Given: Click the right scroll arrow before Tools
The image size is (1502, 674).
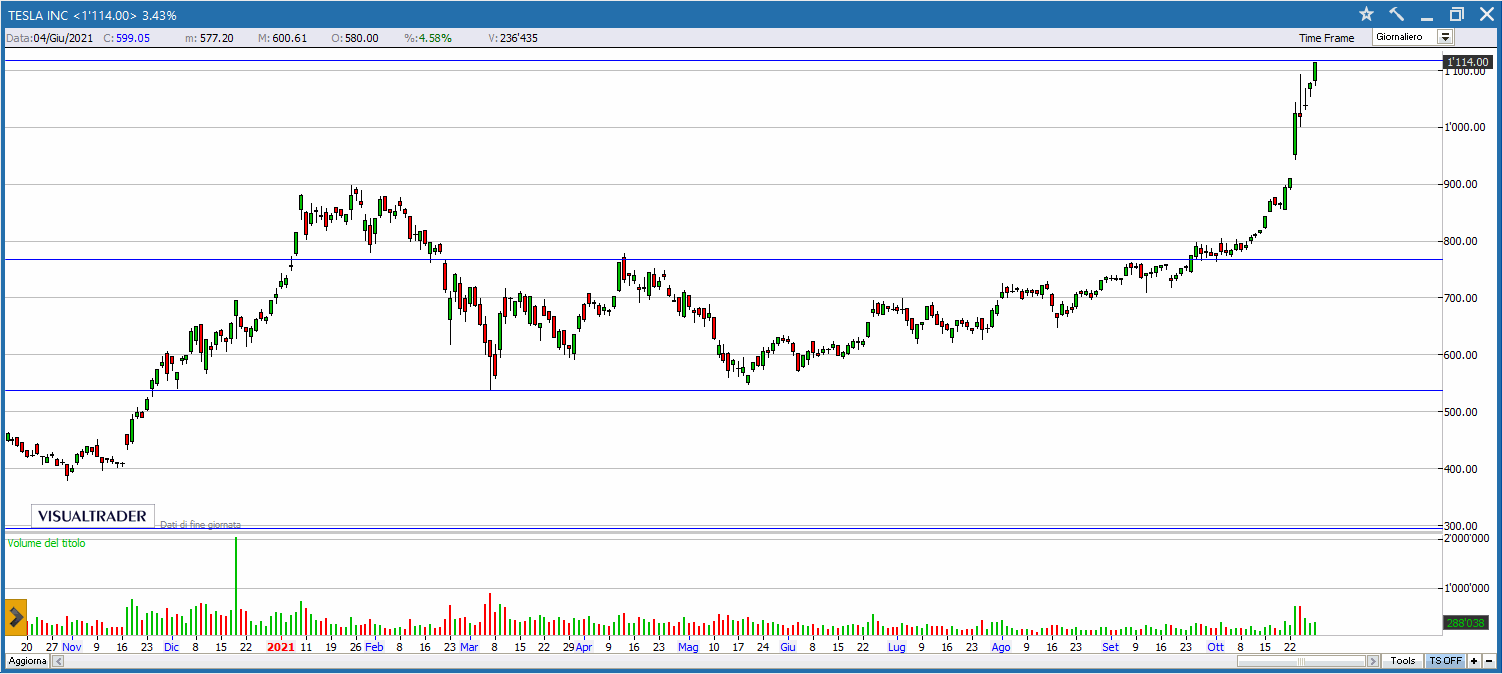Looking at the screenshot, I should click(1372, 661).
